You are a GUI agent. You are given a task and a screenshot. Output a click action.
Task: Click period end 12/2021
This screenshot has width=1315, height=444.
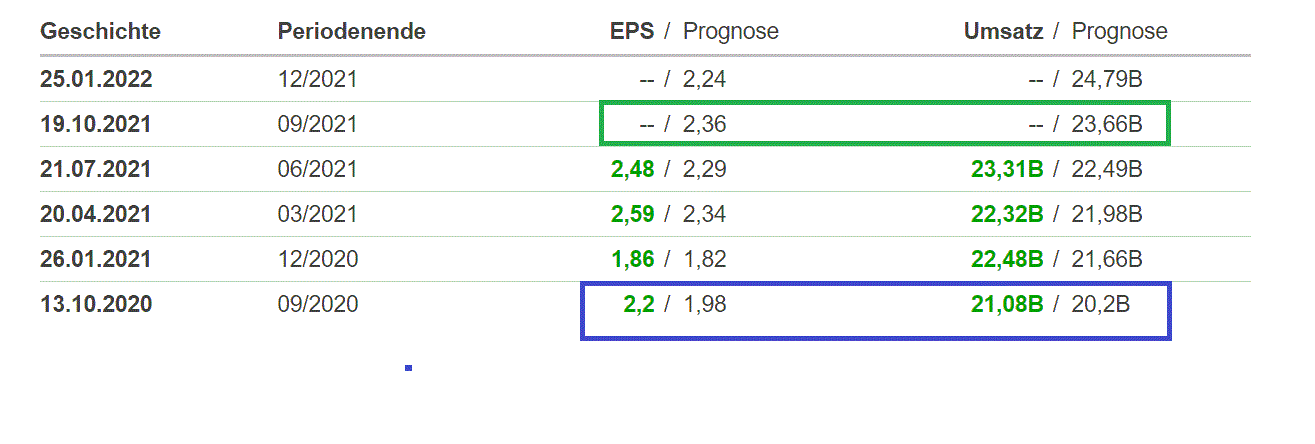317,80
